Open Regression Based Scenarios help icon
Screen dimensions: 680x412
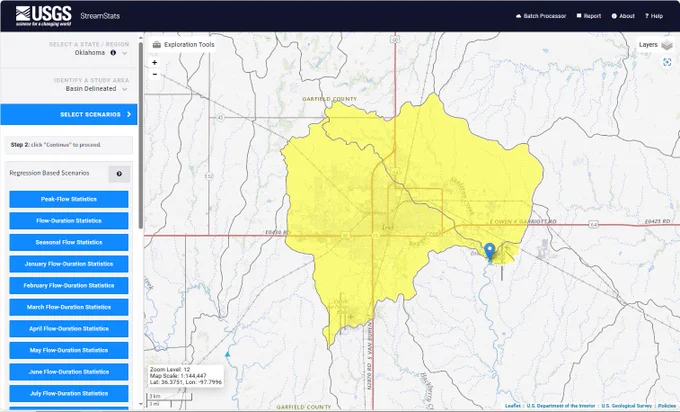tap(119, 174)
